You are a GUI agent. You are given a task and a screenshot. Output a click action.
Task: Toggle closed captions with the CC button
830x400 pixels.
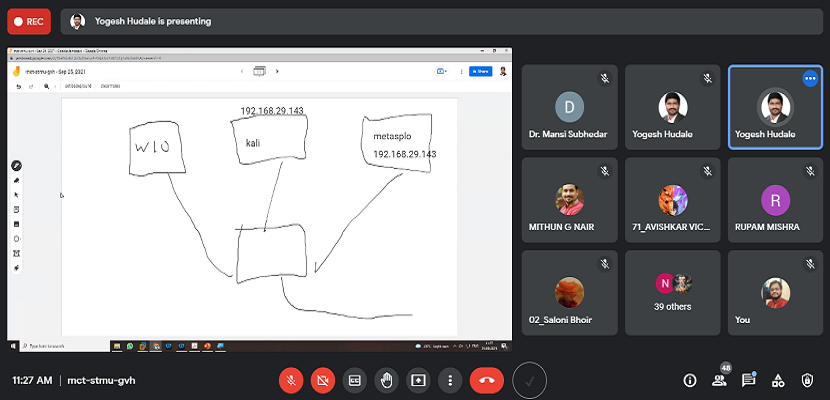(x=355, y=380)
